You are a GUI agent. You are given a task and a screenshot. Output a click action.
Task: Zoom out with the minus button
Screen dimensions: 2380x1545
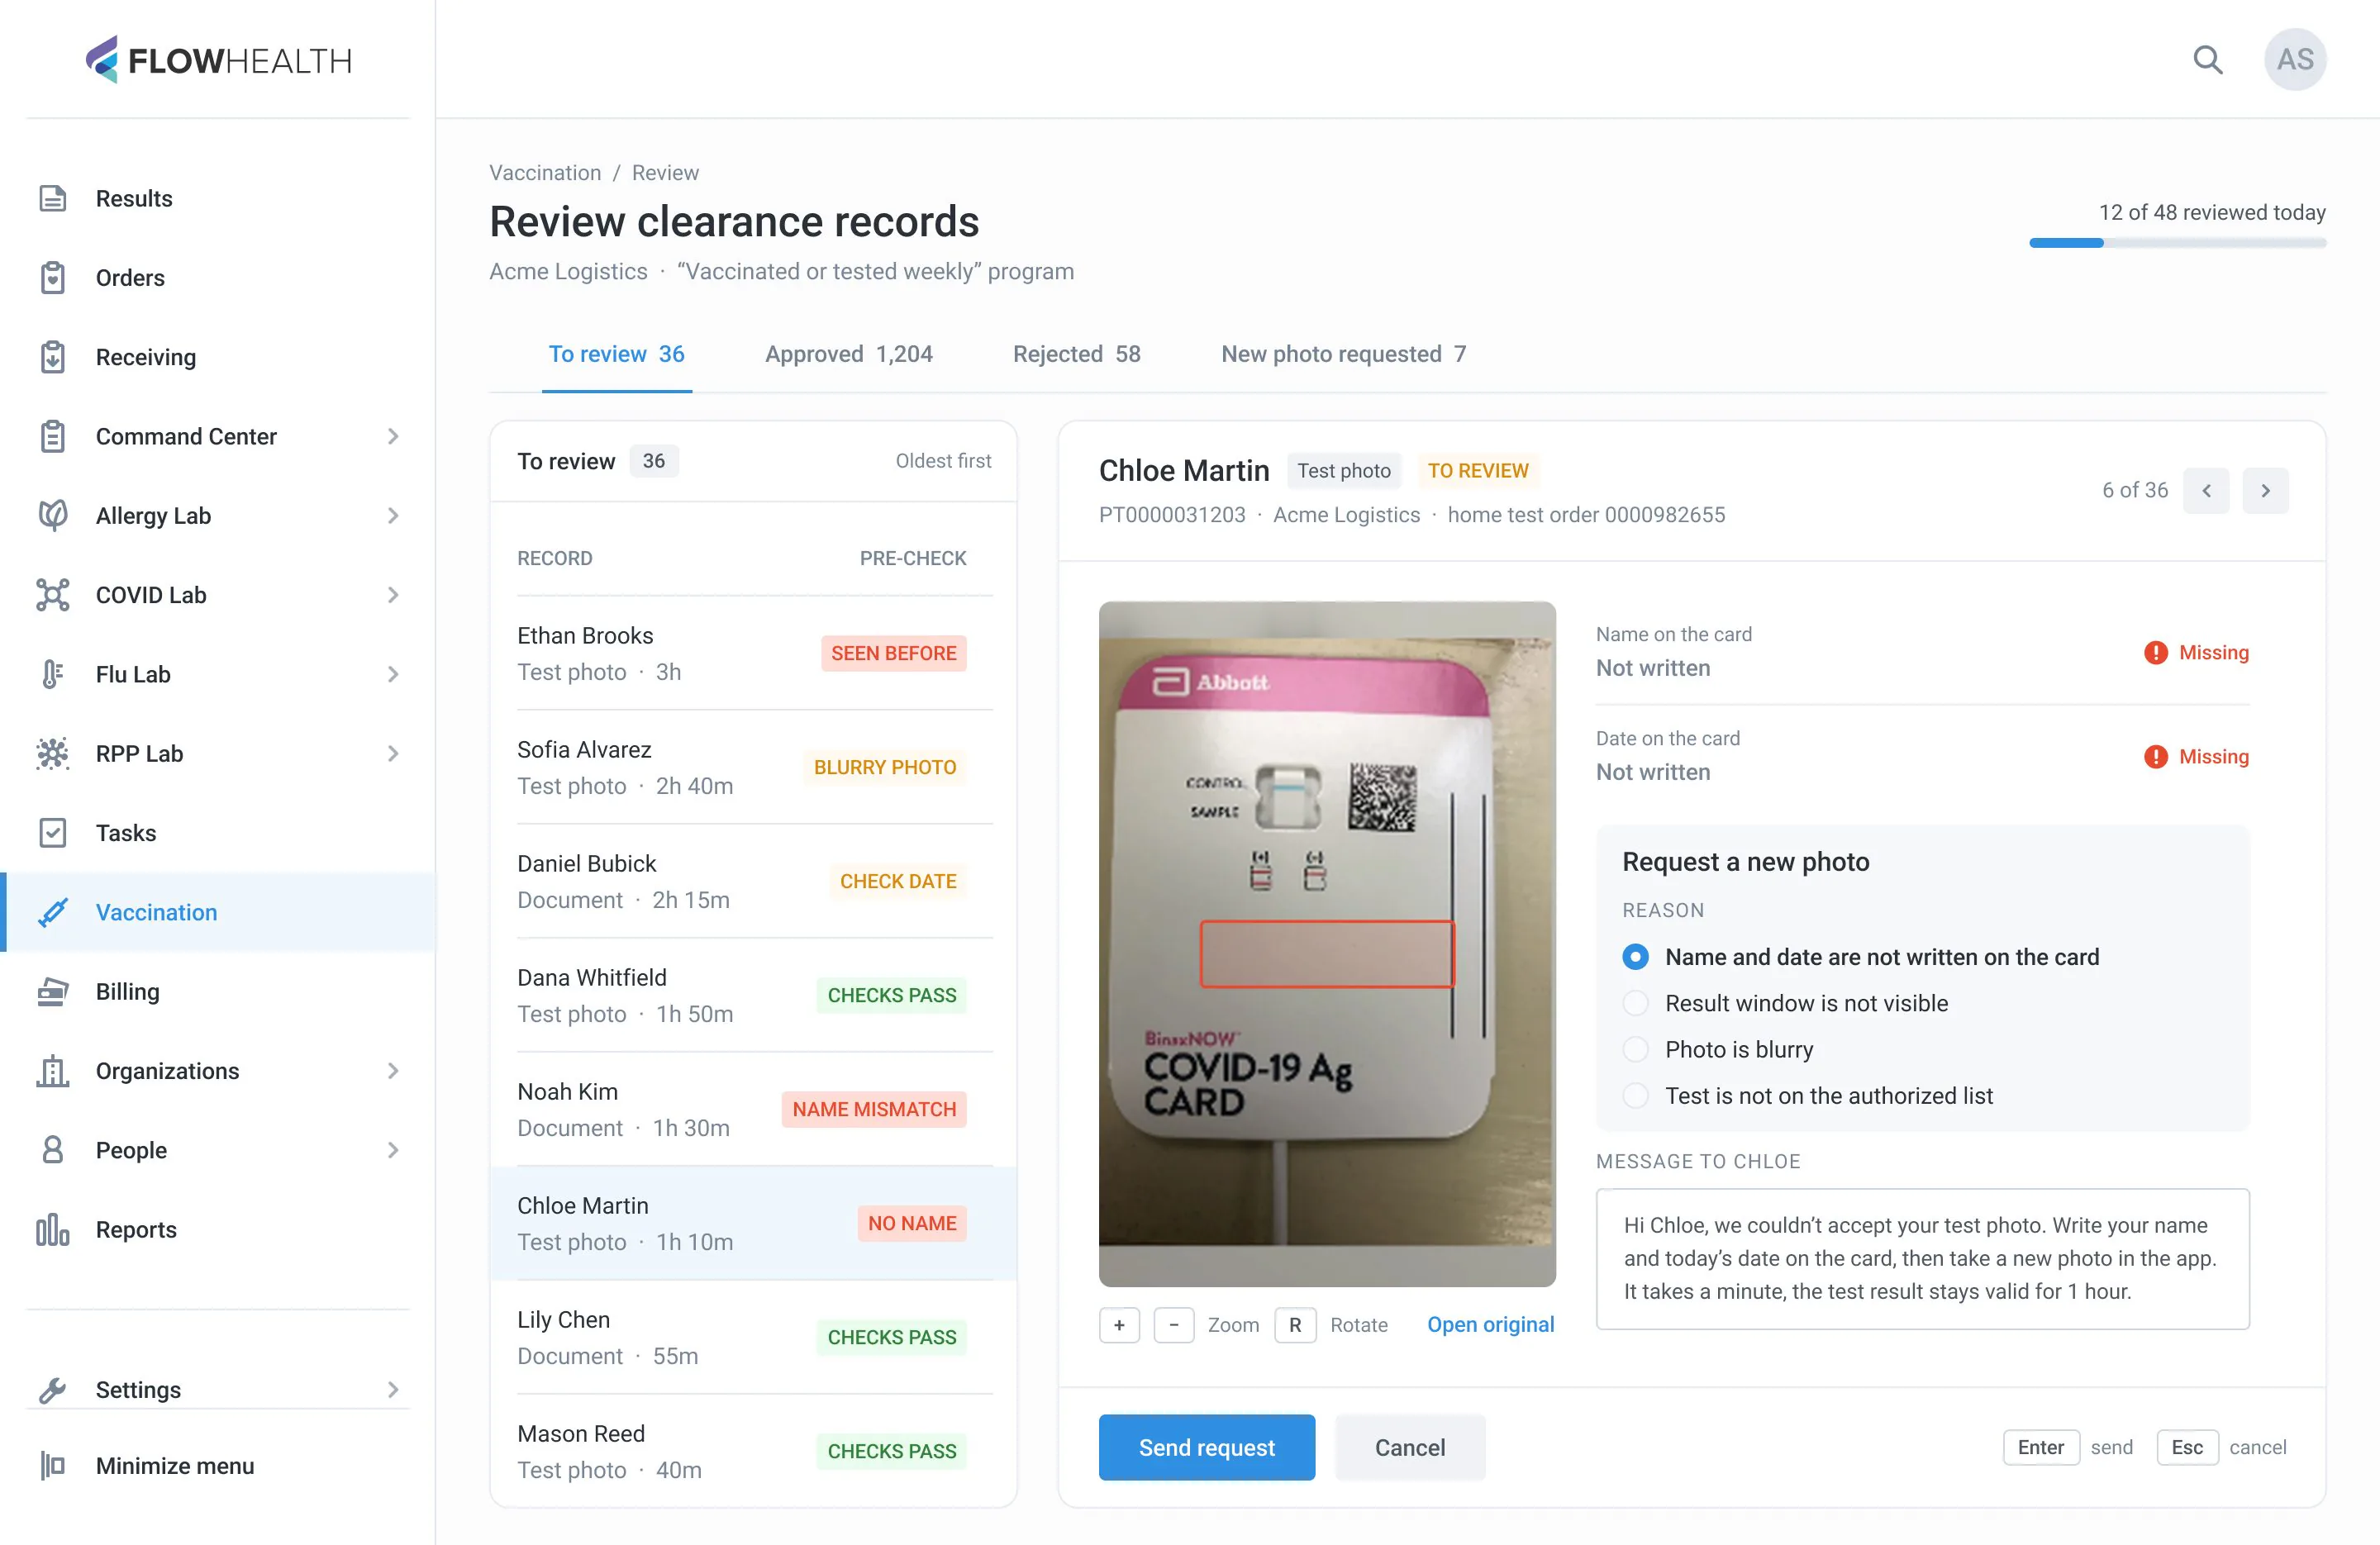[x=1174, y=1325]
